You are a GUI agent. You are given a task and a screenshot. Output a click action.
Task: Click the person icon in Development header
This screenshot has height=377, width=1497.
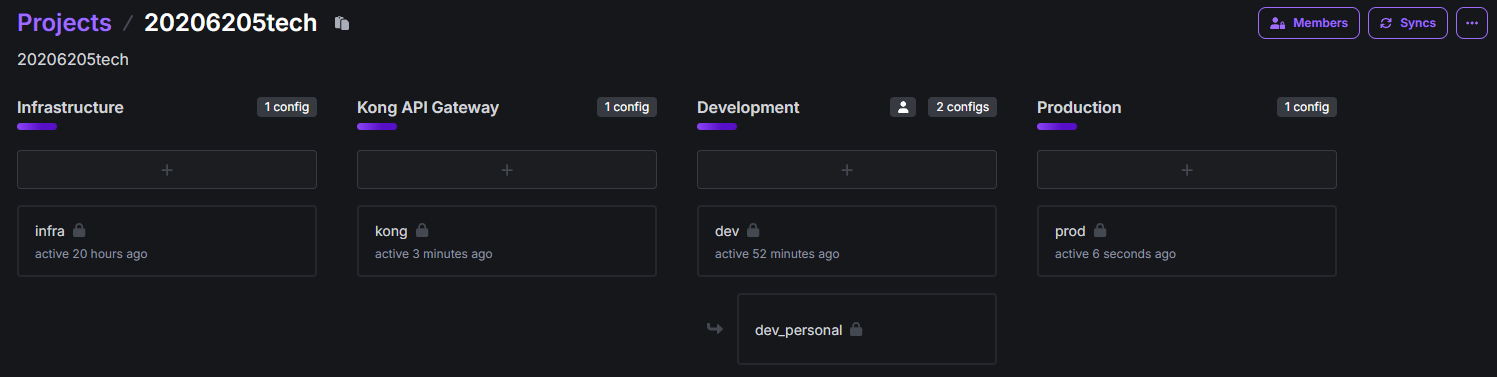(903, 107)
